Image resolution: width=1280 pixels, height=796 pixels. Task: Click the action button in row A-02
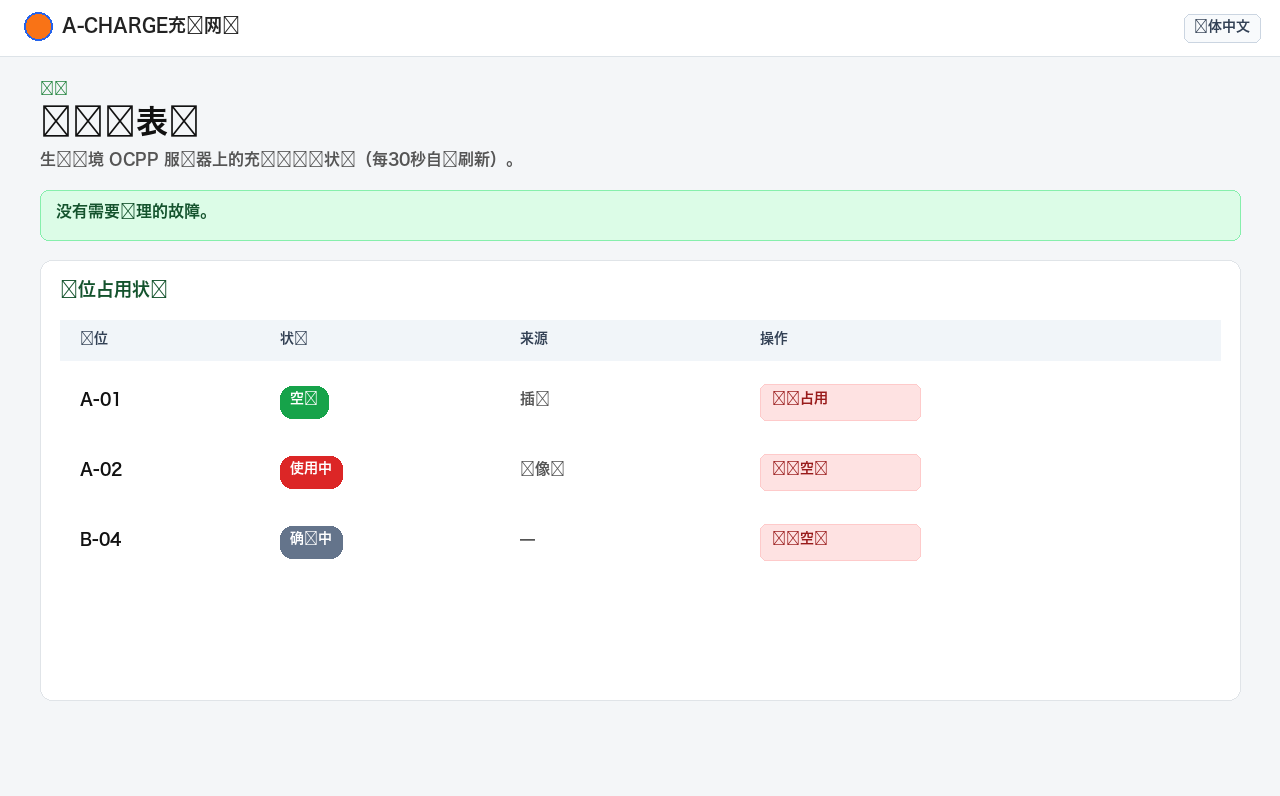click(840, 472)
